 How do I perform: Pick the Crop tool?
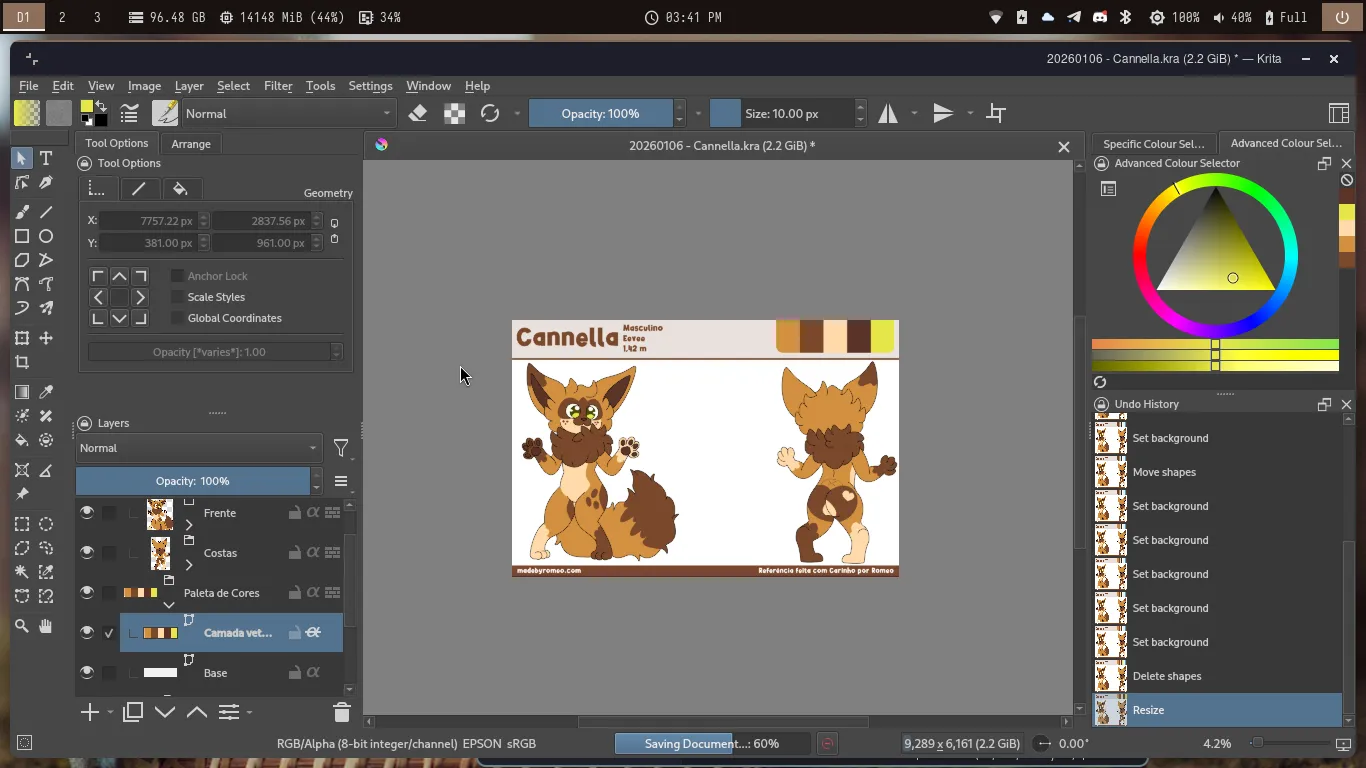point(22,363)
